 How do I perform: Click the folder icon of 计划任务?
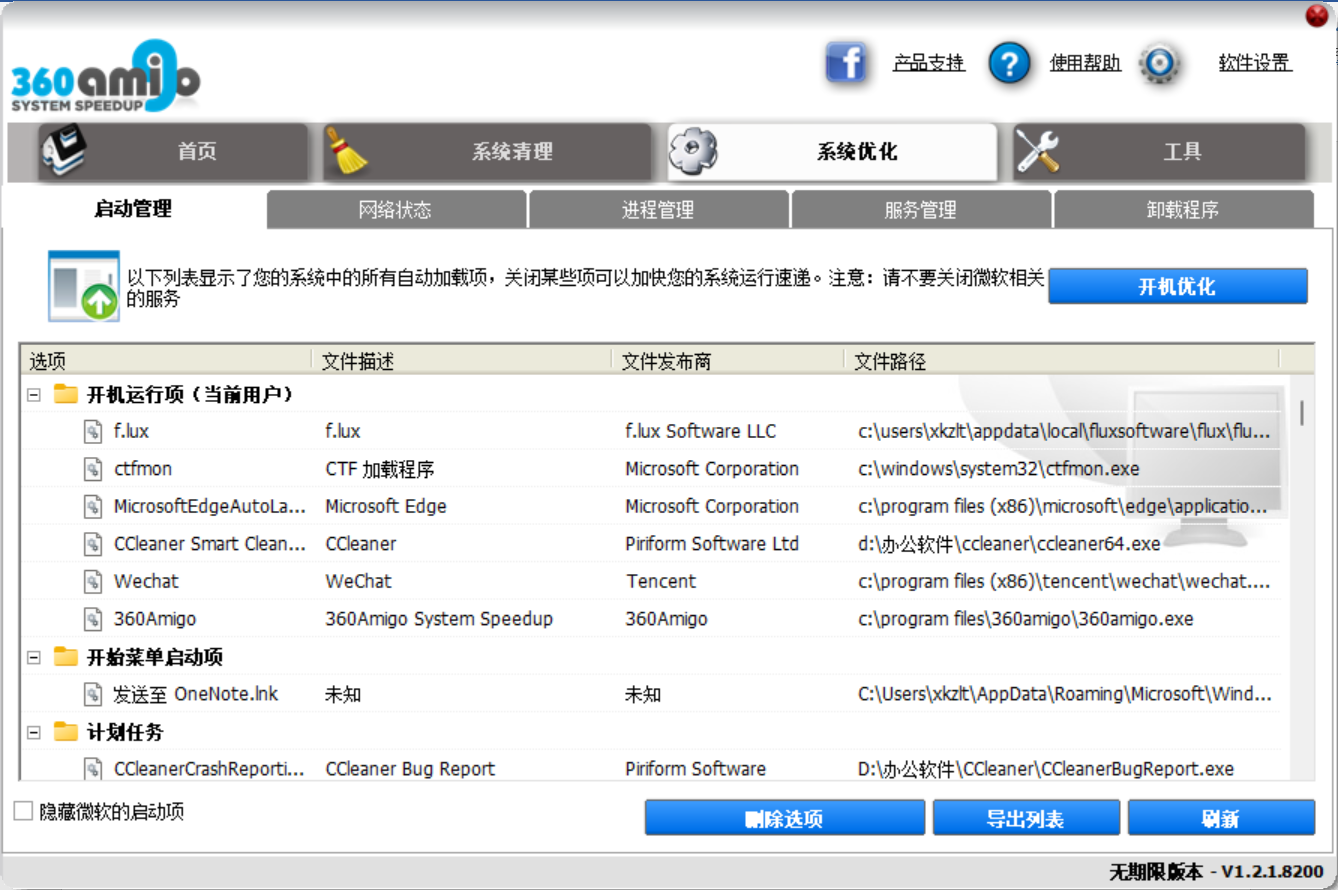66,732
